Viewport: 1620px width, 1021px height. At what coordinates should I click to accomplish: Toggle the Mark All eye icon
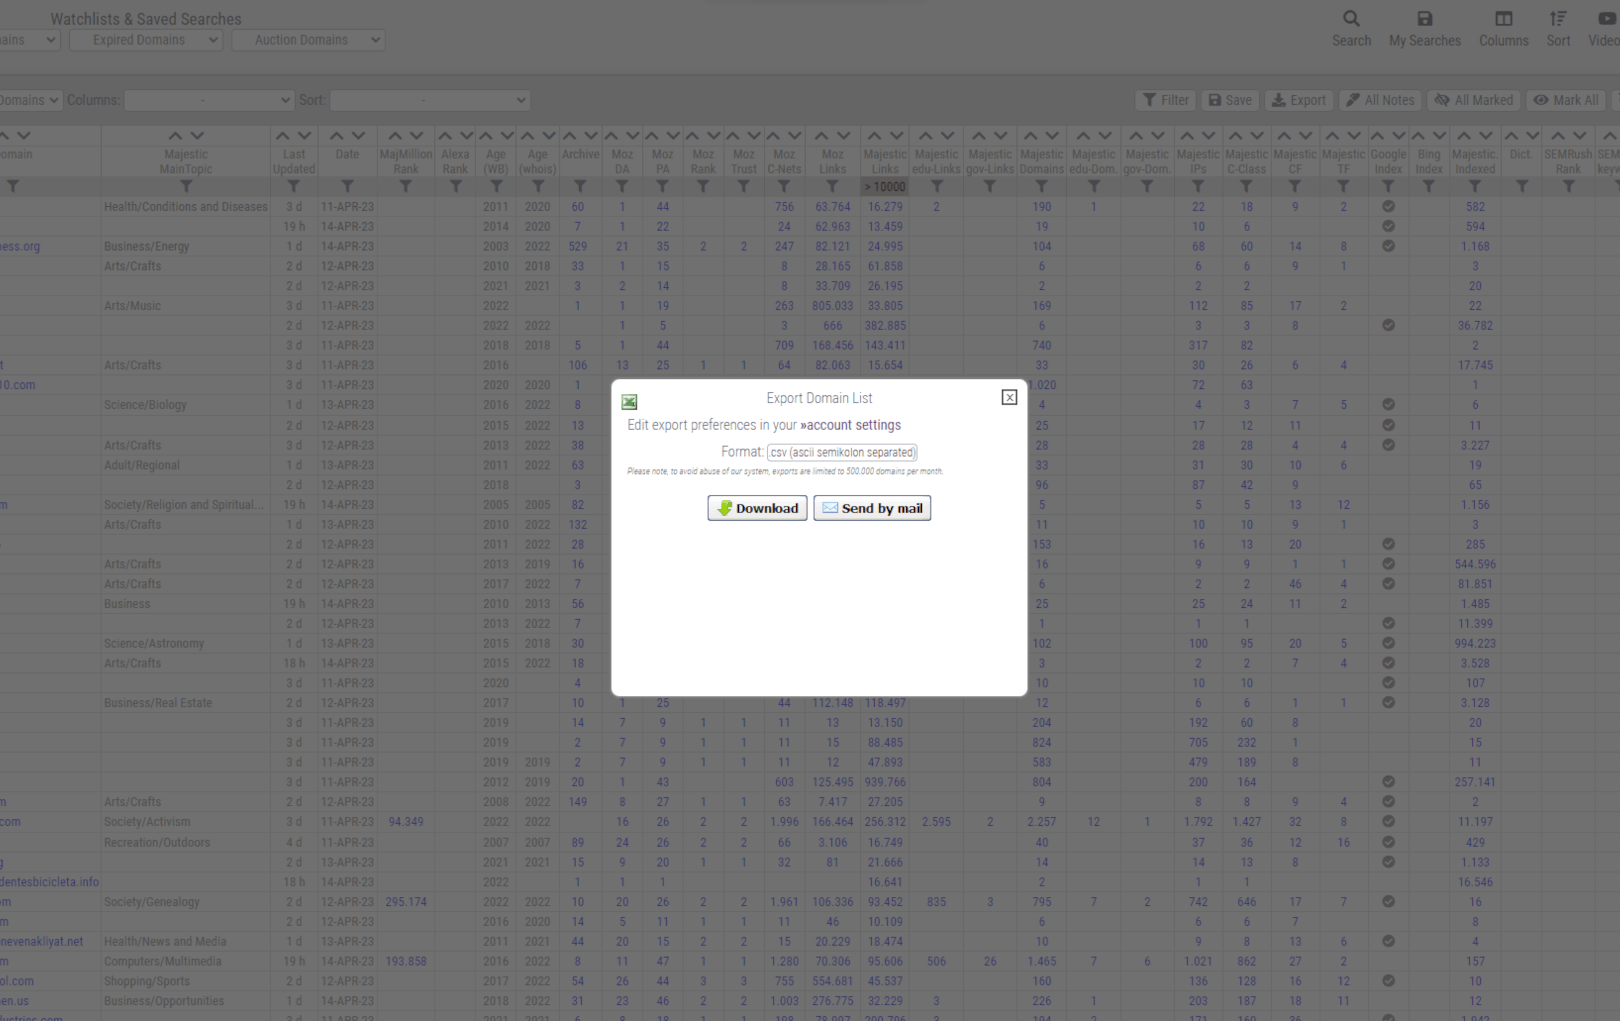point(1566,100)
